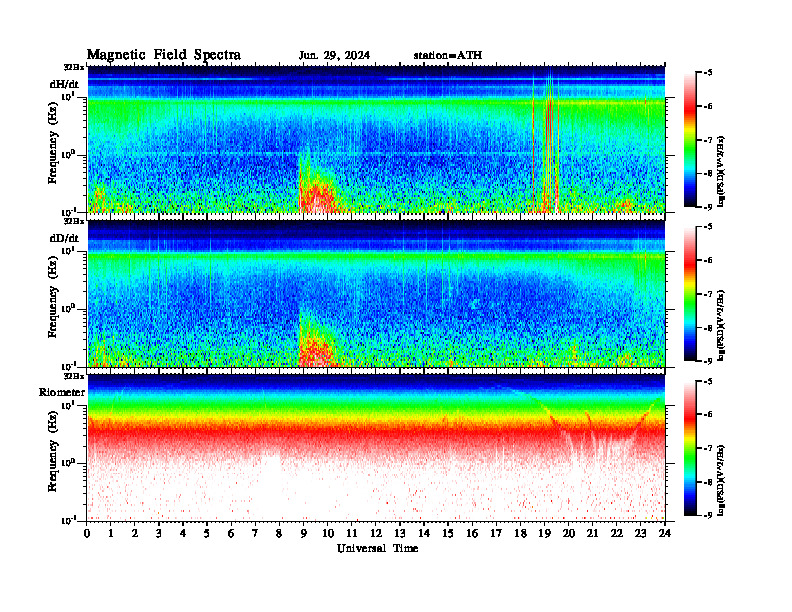Click the hour 1 tick label

coord(111,533)
